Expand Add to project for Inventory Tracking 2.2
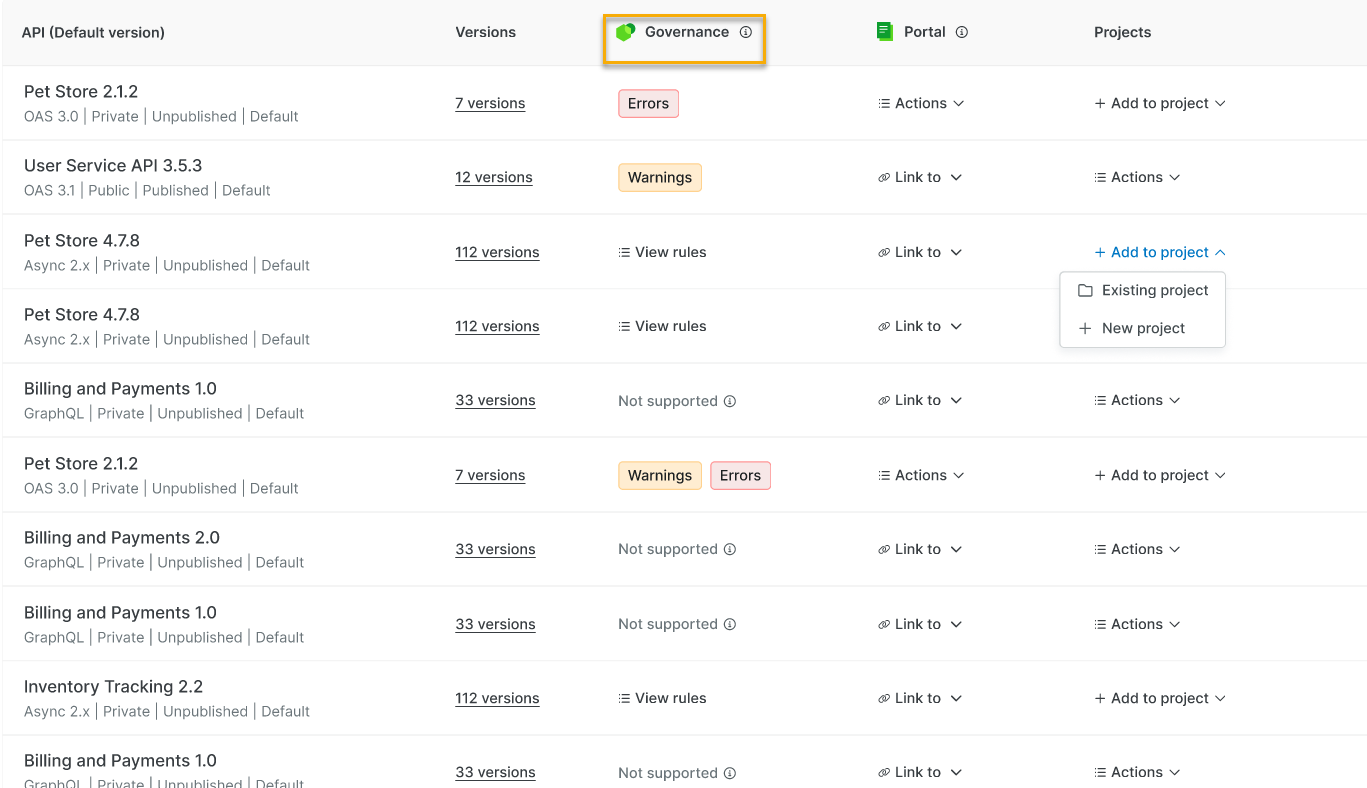The width and height of the screenshot is (1367, 788). (x=1159, y=698)
